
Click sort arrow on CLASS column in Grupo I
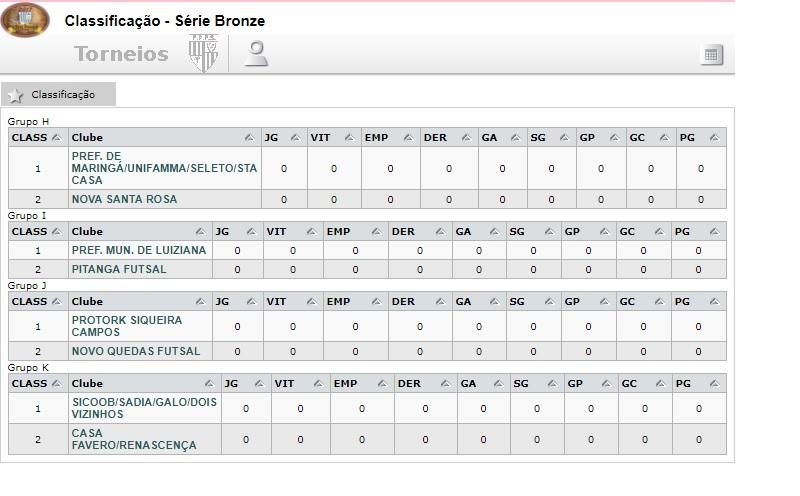56,232
